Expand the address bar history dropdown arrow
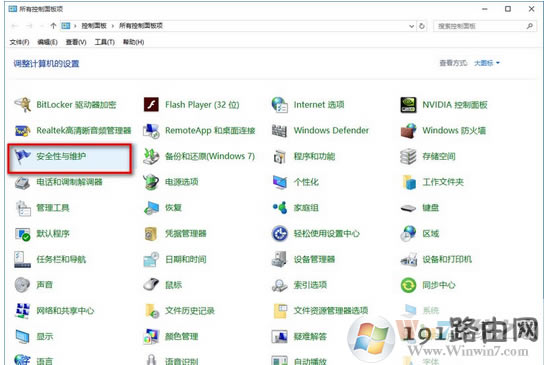545x365 pixels. 411,26
